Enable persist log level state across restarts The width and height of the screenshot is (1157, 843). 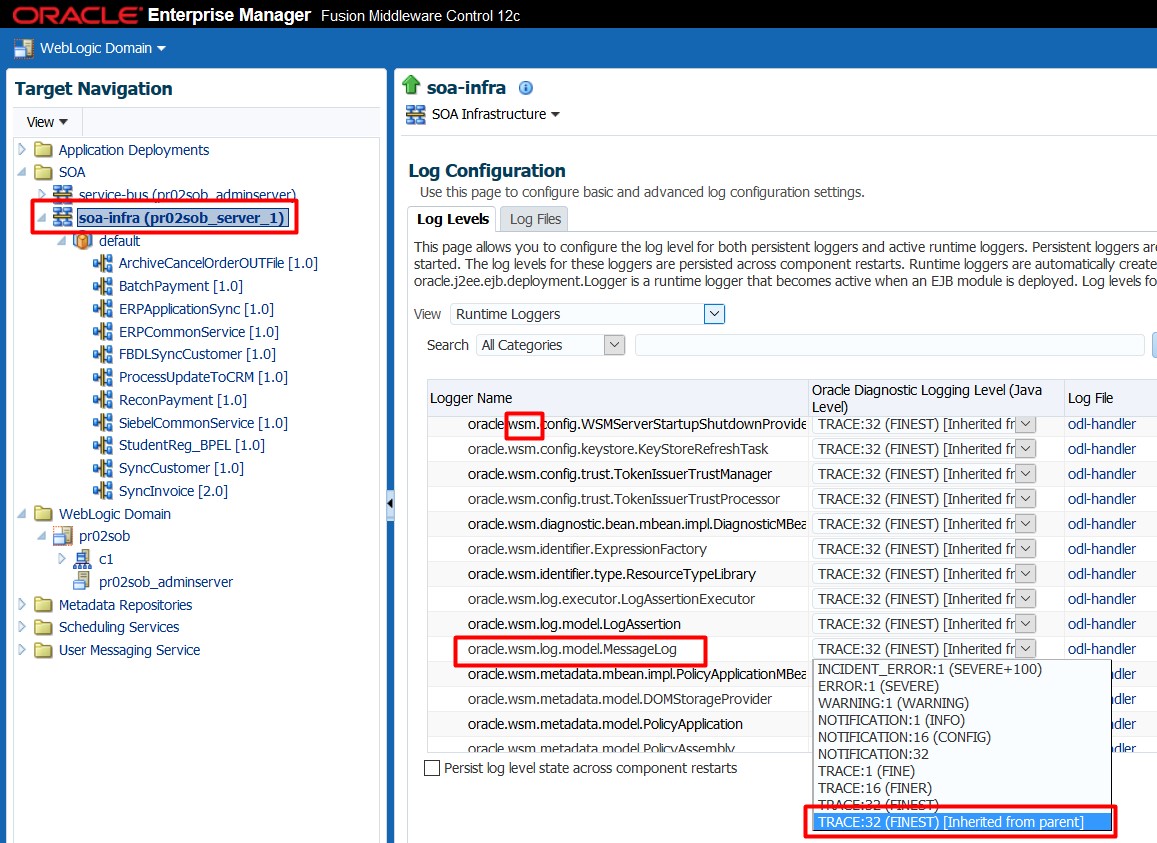click(x=432, y=768)
